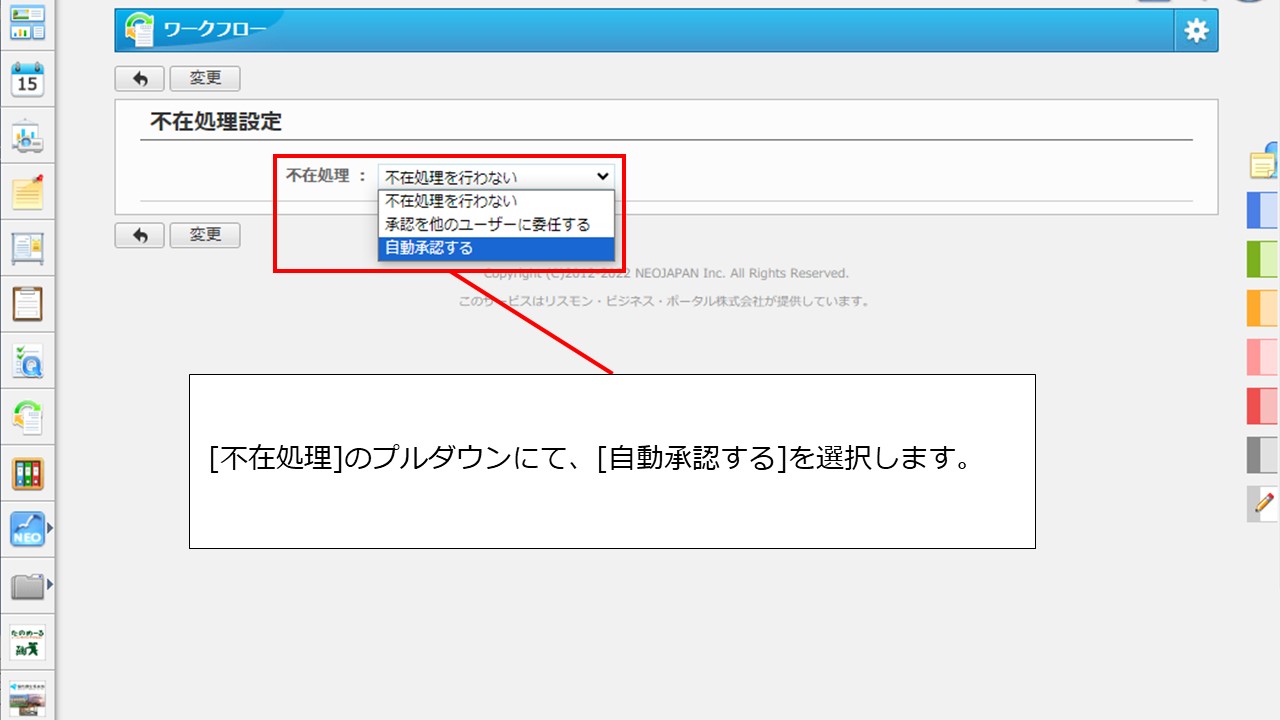Image resolution: width=1280 pixels, height=720 pixels.
Task: Open the brown clipboard icon in sidebar
Action: click(27, 303)
